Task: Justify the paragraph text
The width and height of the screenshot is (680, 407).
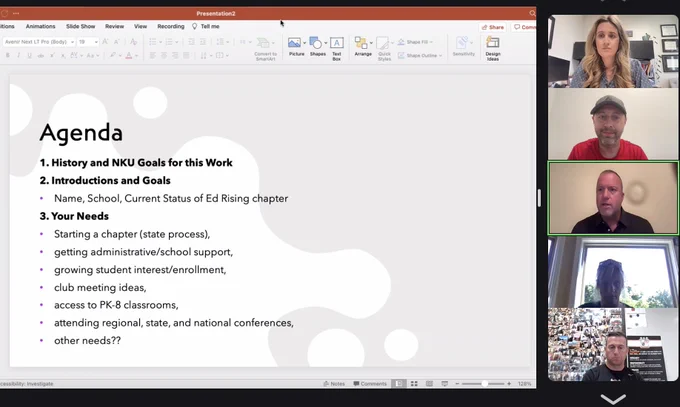Action: [x=186, y=55]
